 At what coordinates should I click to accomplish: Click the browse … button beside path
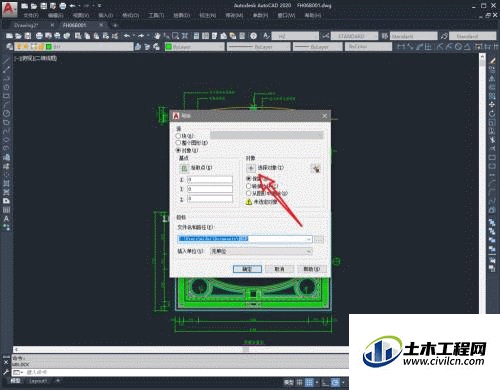[x=319, y=239]
